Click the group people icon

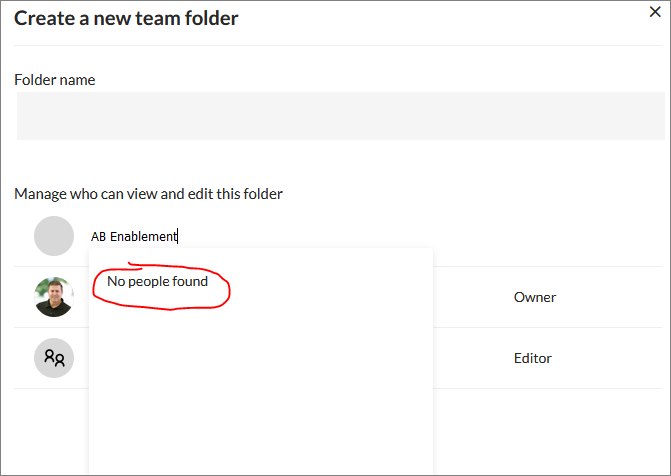click(54, 358)
